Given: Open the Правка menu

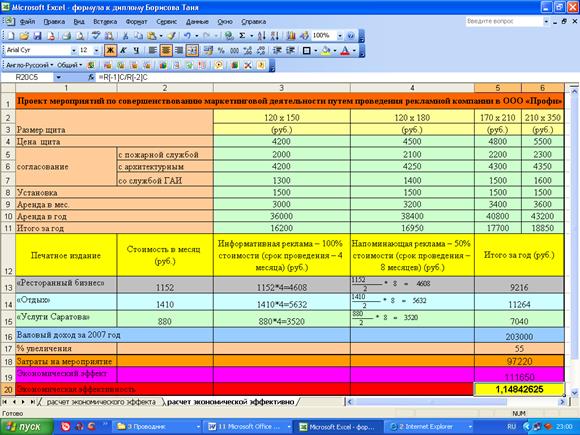Looking at the screenshot, I should (54, 21).
